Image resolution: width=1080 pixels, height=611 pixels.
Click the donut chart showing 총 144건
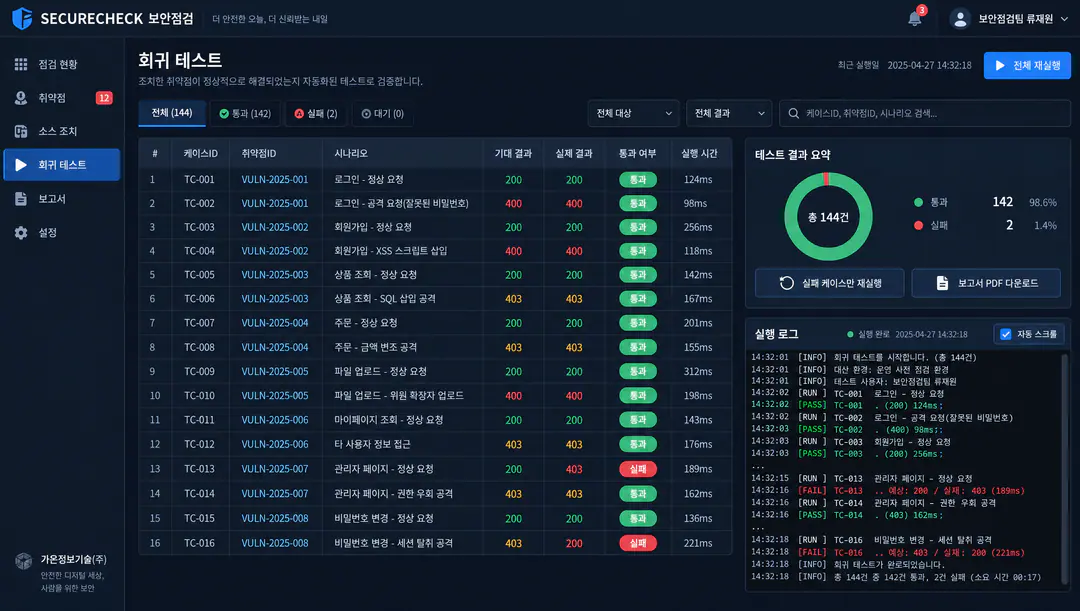[829, 217]
